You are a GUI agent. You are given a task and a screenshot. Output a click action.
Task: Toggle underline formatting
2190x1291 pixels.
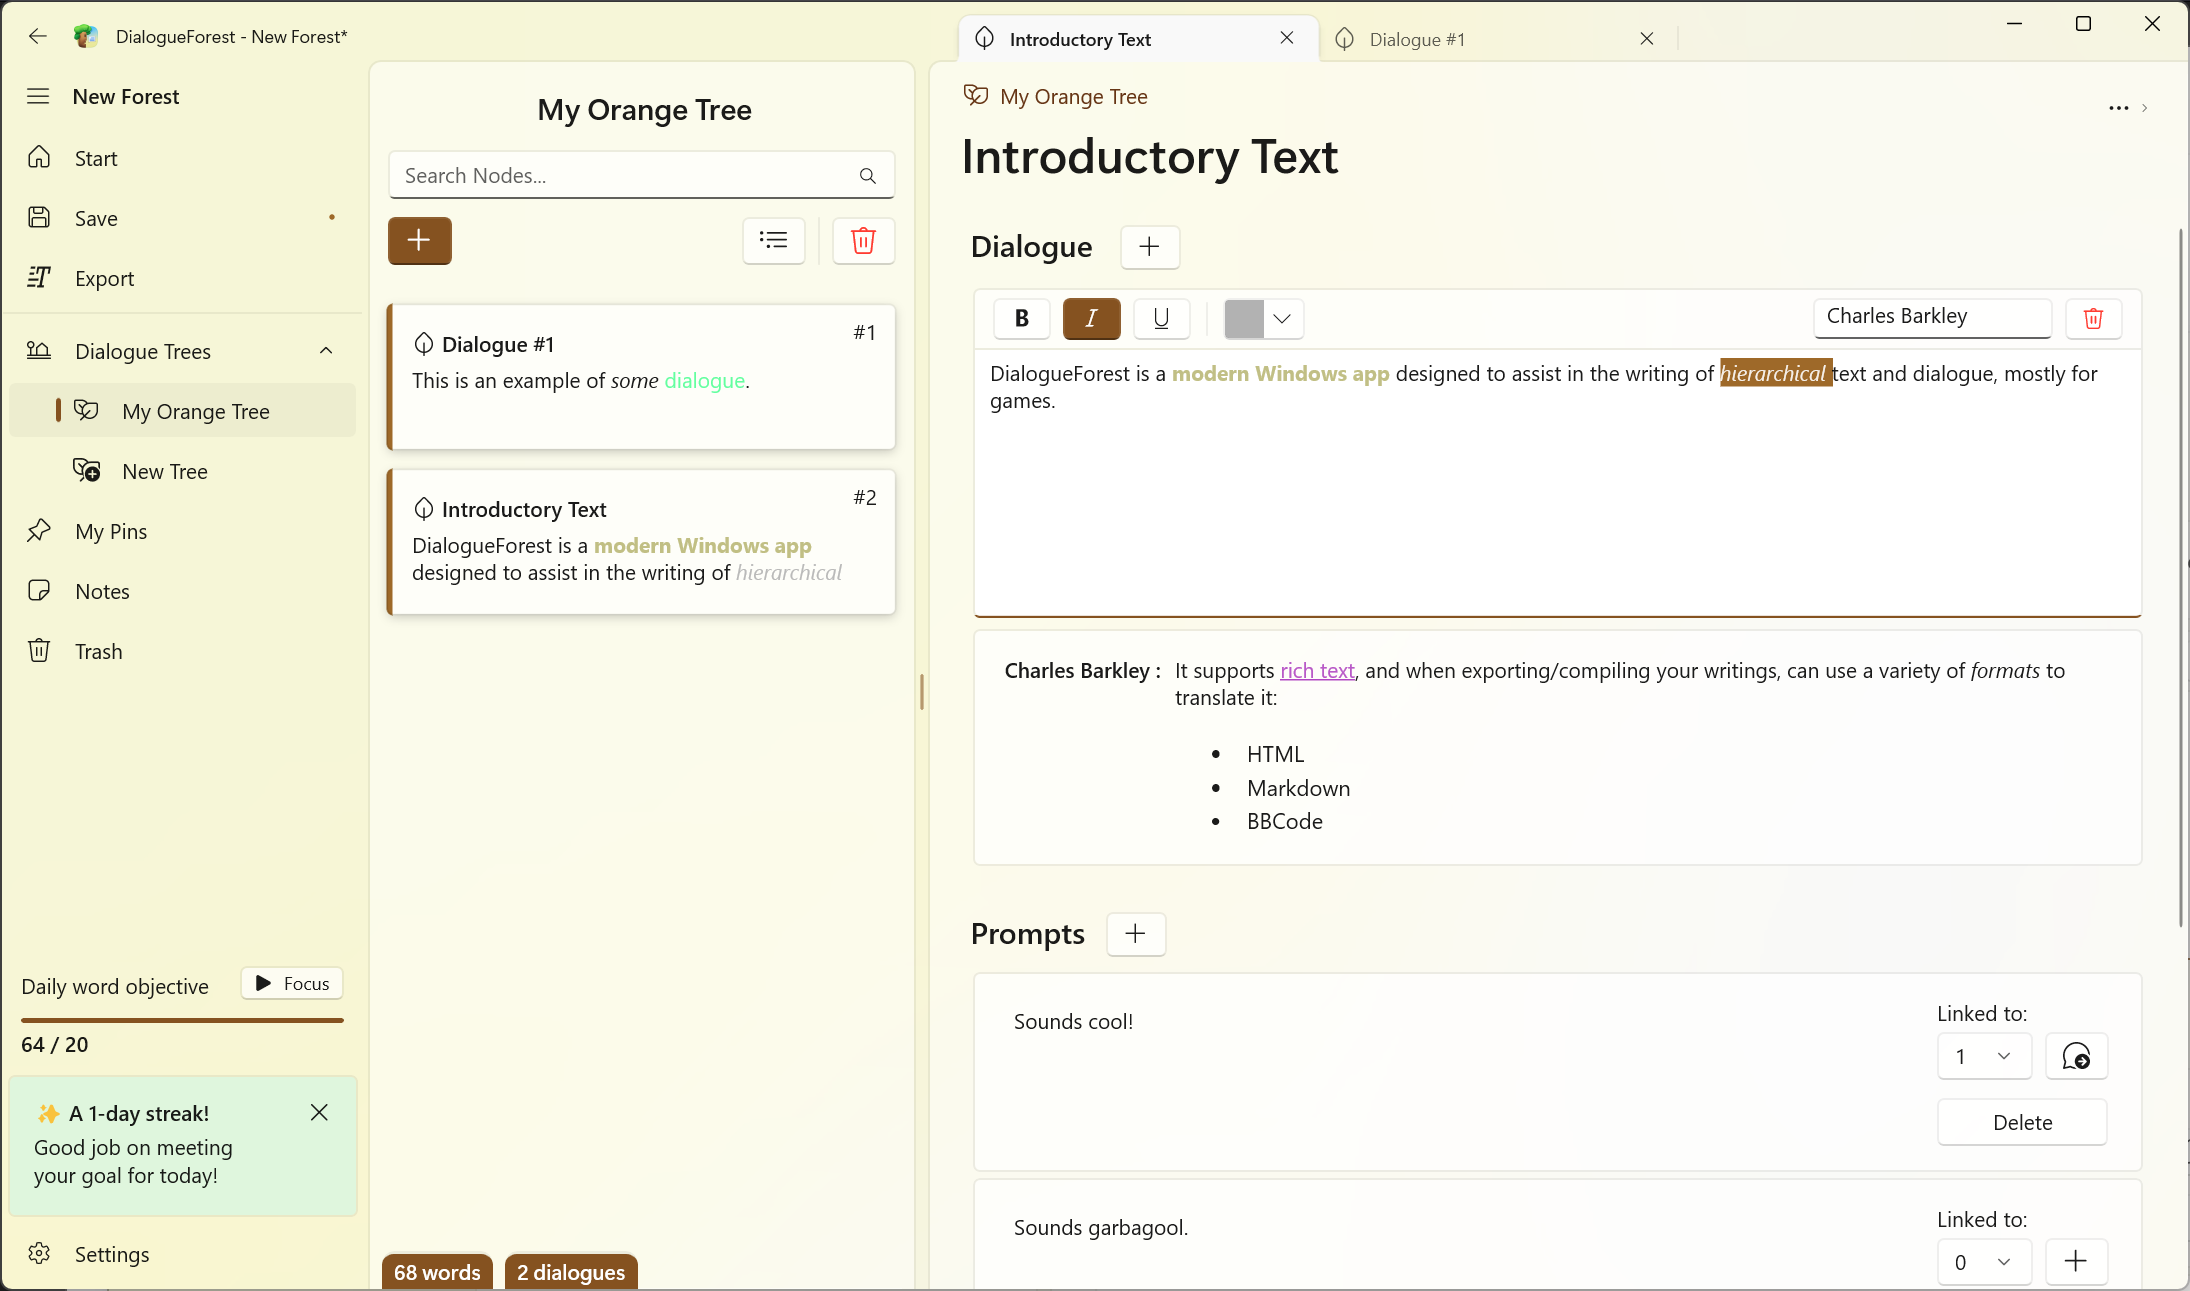tap(1161, 318)
